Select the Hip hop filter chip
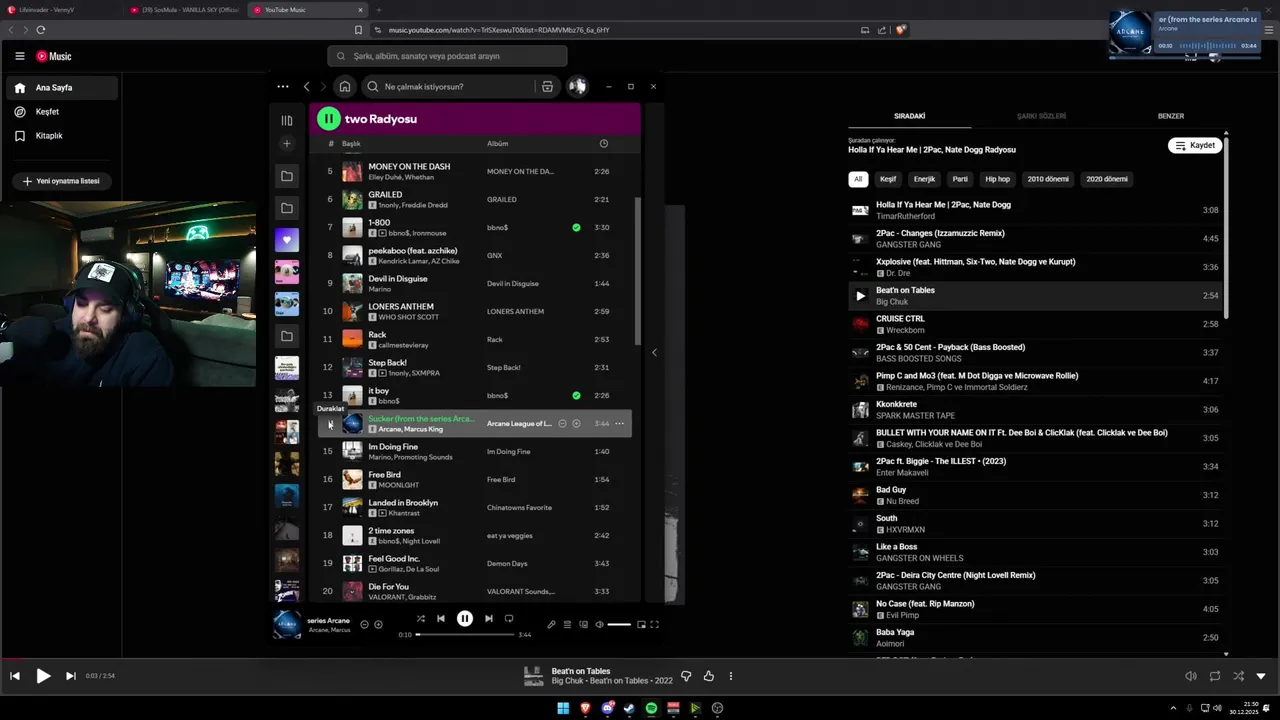 coord(998,179)
